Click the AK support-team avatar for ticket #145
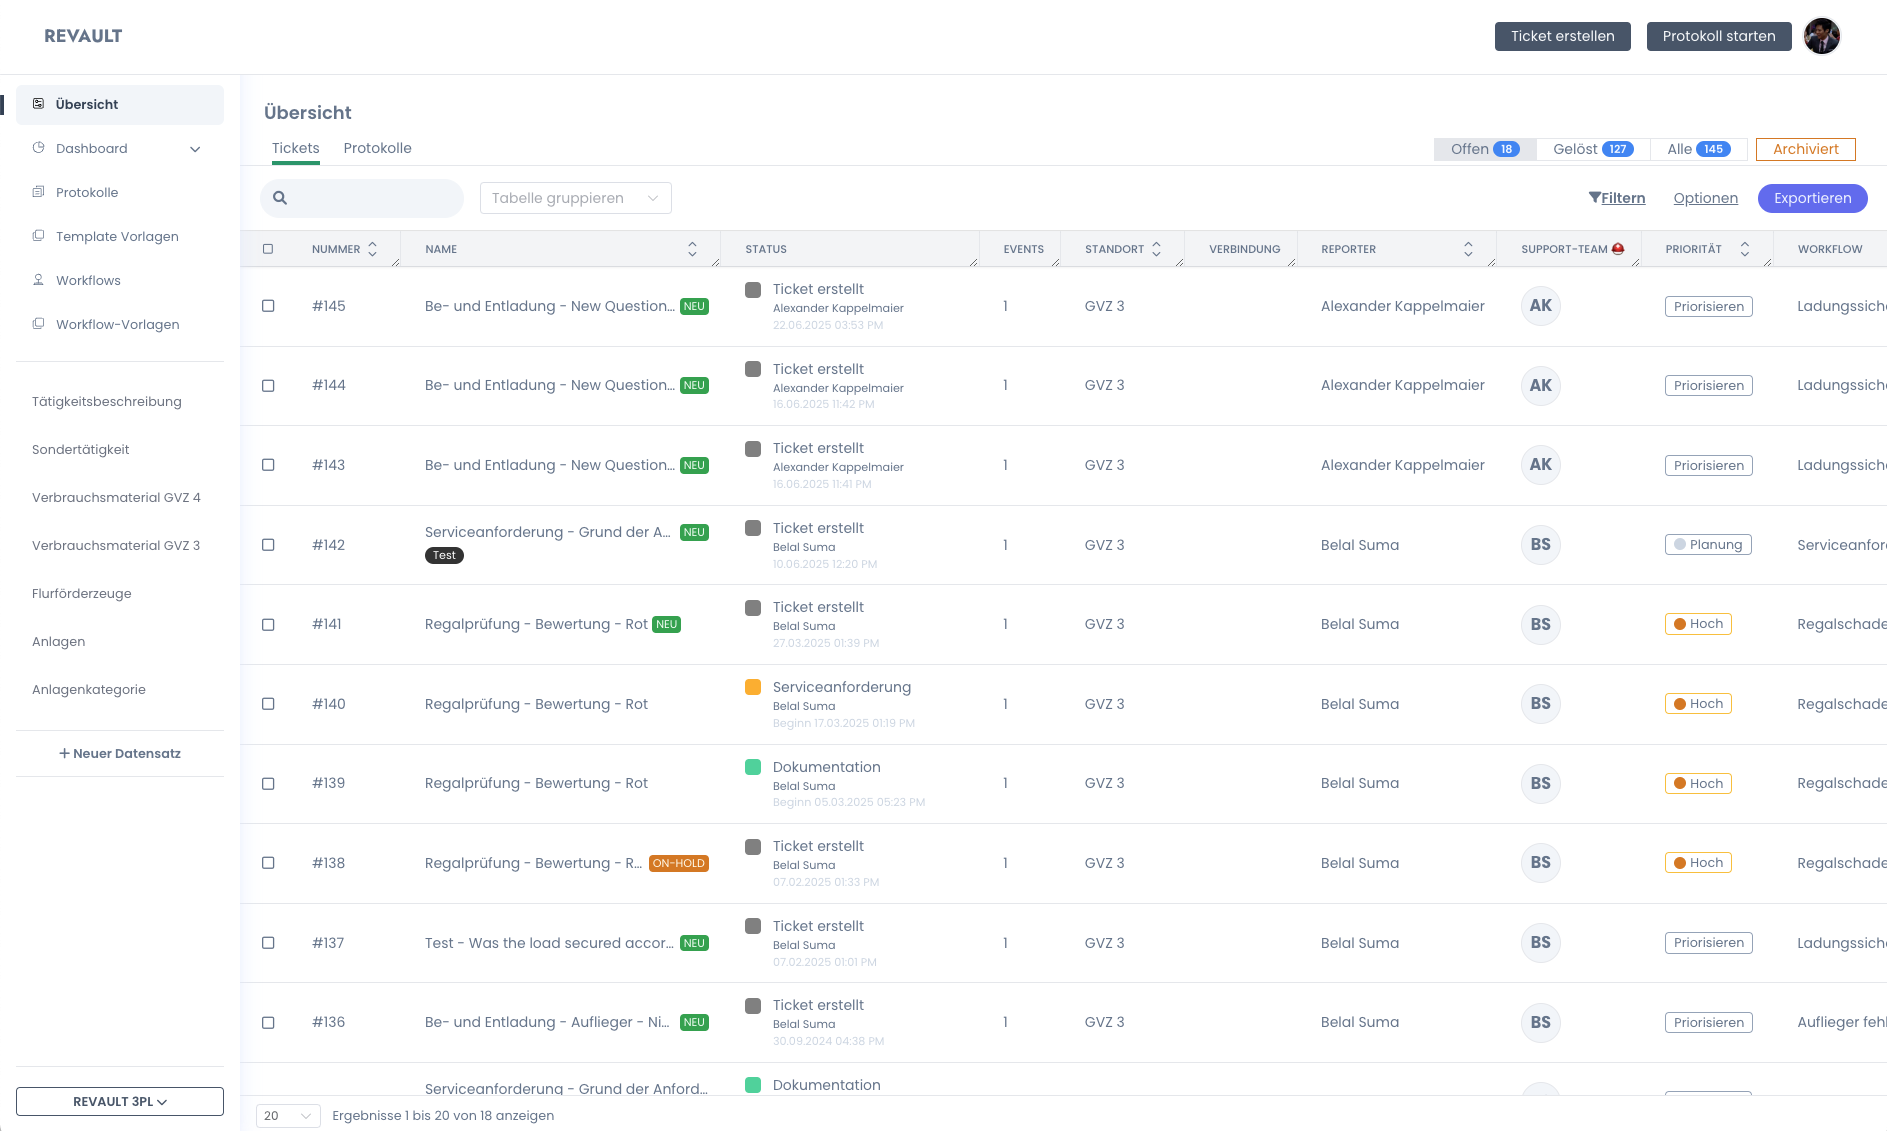1887x1131 pixels. 1540,306
